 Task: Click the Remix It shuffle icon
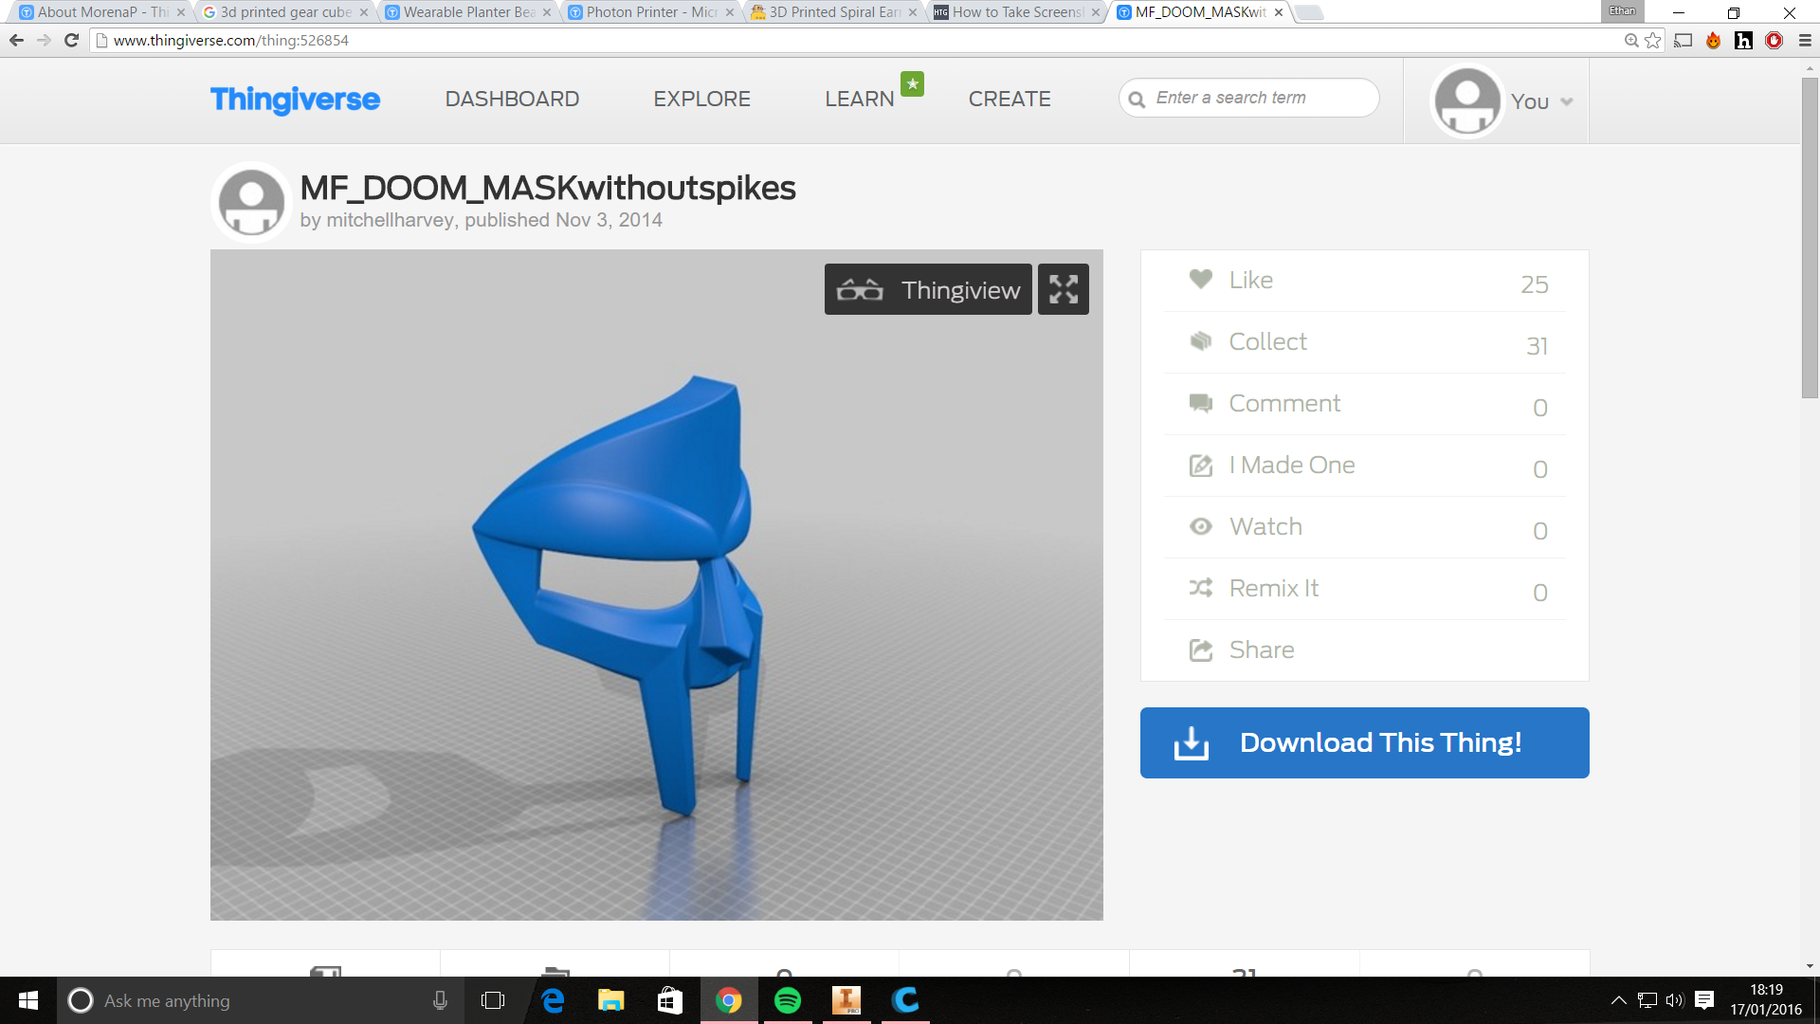click(1200, 589)
